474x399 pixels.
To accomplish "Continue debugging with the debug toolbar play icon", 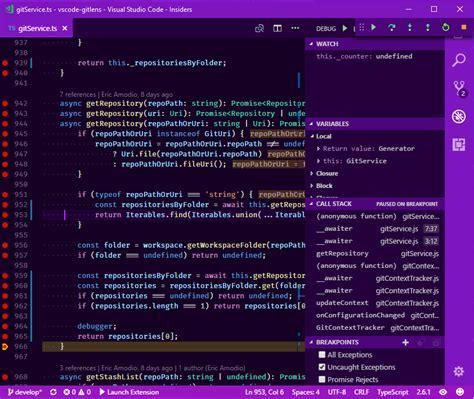I will pyautogui.click(x=374, y=27).
